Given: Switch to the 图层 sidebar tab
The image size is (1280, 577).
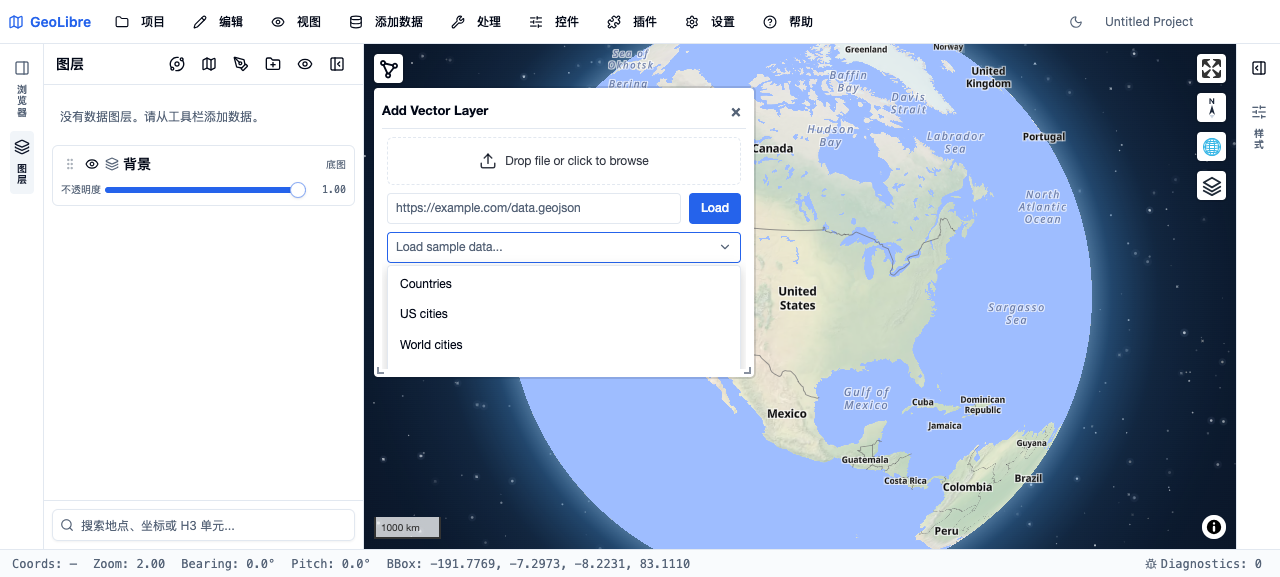Looking at the screenshot, I should [22, 162].
